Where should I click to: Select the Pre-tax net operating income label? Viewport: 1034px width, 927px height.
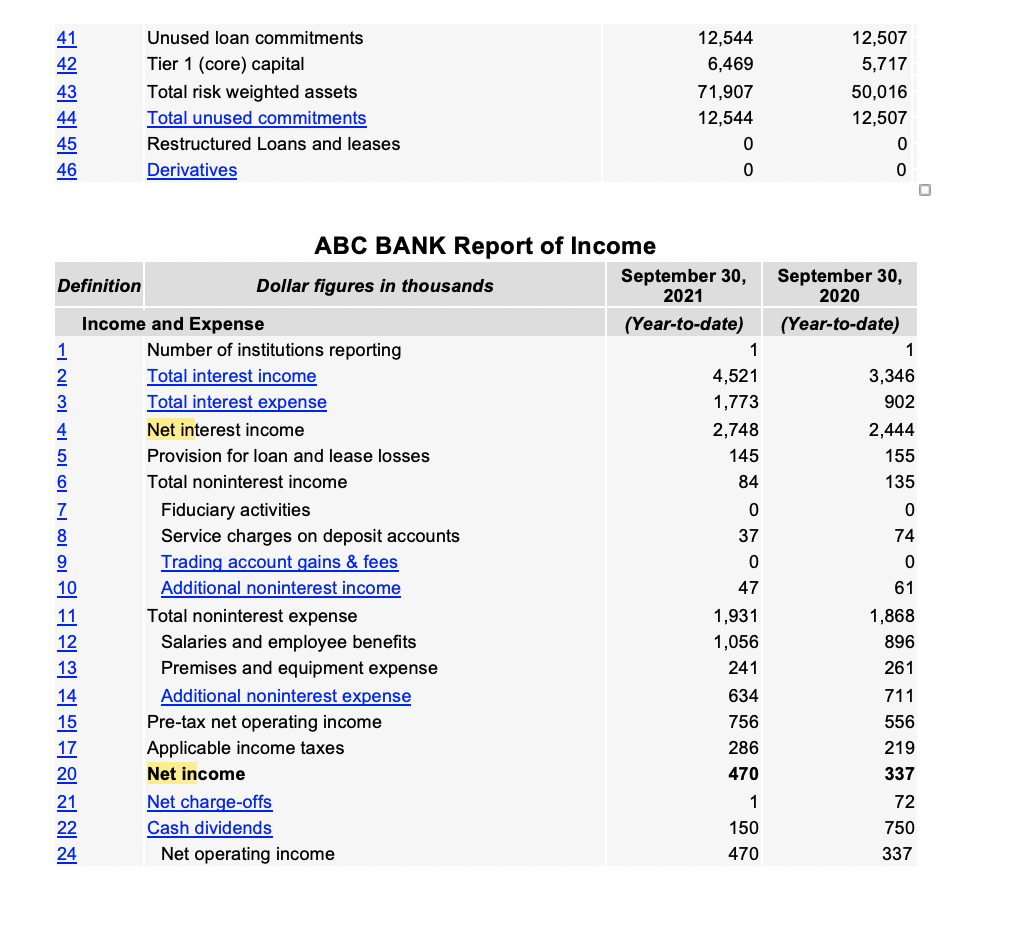[x=264, y=722]
